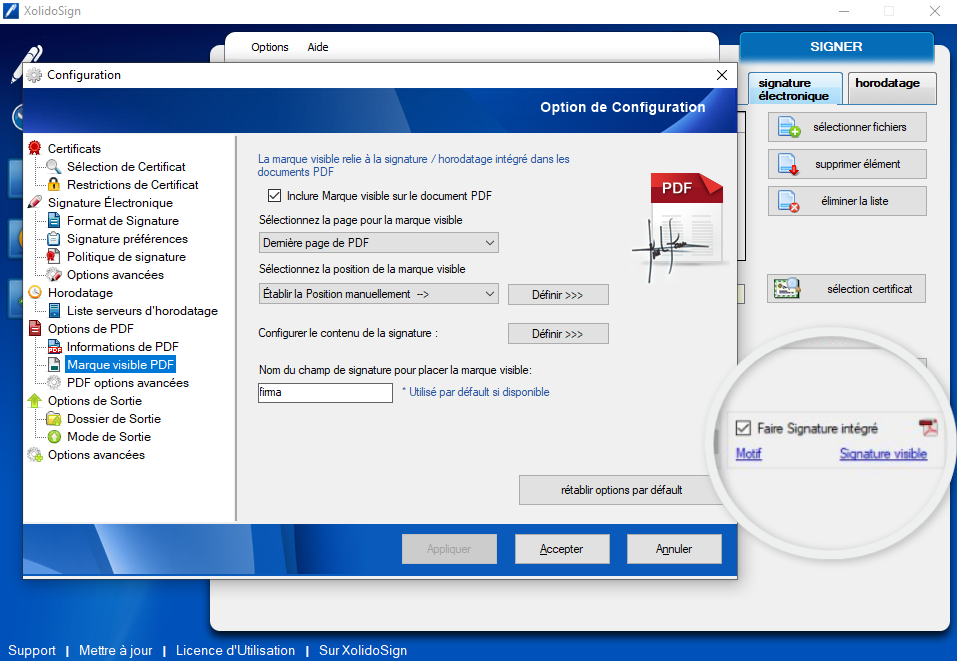This screenshot has width=957, height=661.
Task: Click the XolidoSign title bar app icon
Action: click(10, 10)
